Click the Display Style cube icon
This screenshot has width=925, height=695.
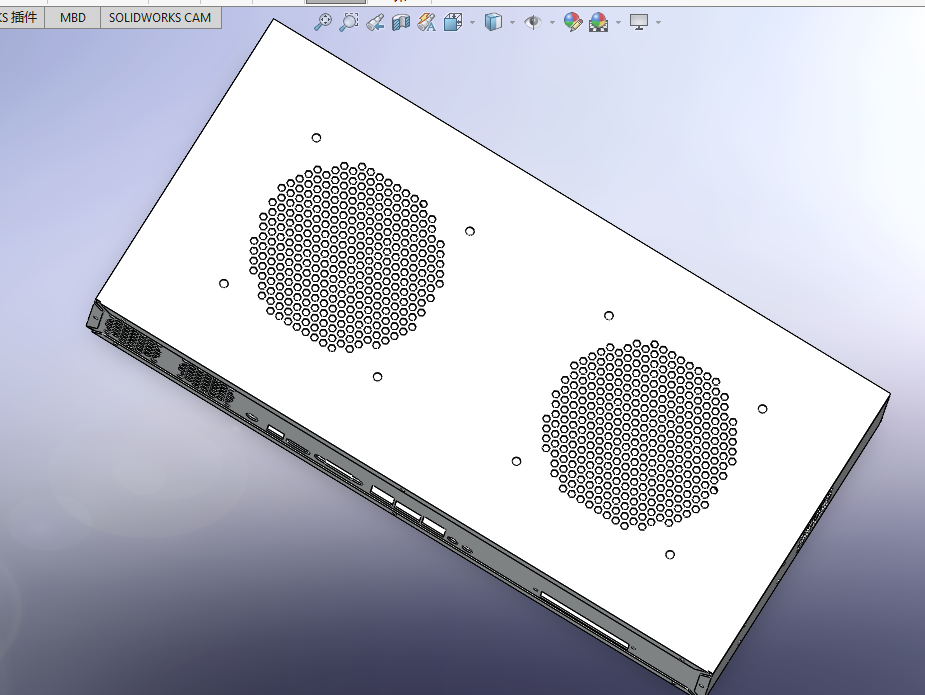pyautogui.click(x=493, y=22)
